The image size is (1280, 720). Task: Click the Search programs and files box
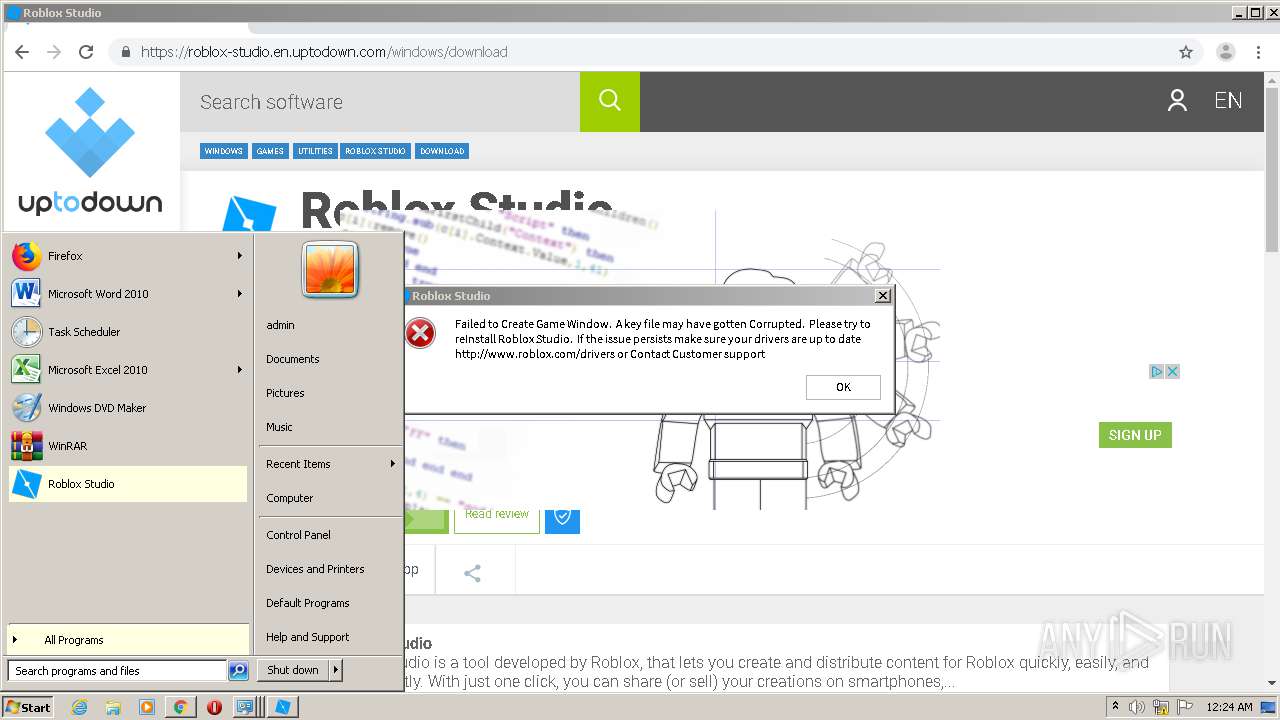click(117, 671)
